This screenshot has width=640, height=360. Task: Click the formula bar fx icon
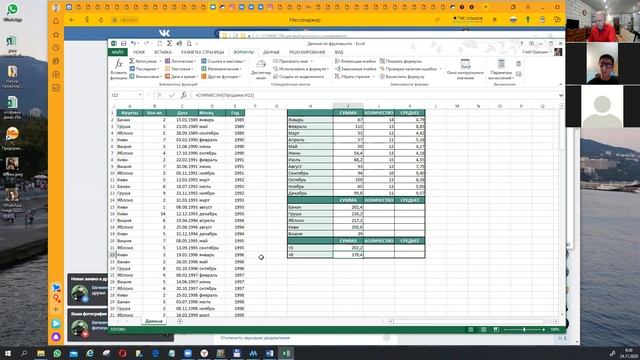coord(184,95)
